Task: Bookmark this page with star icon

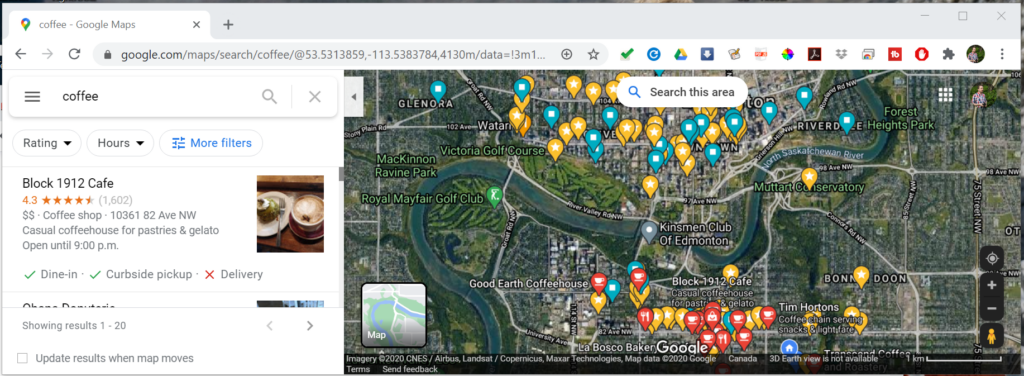Action: tap(593, 54)
